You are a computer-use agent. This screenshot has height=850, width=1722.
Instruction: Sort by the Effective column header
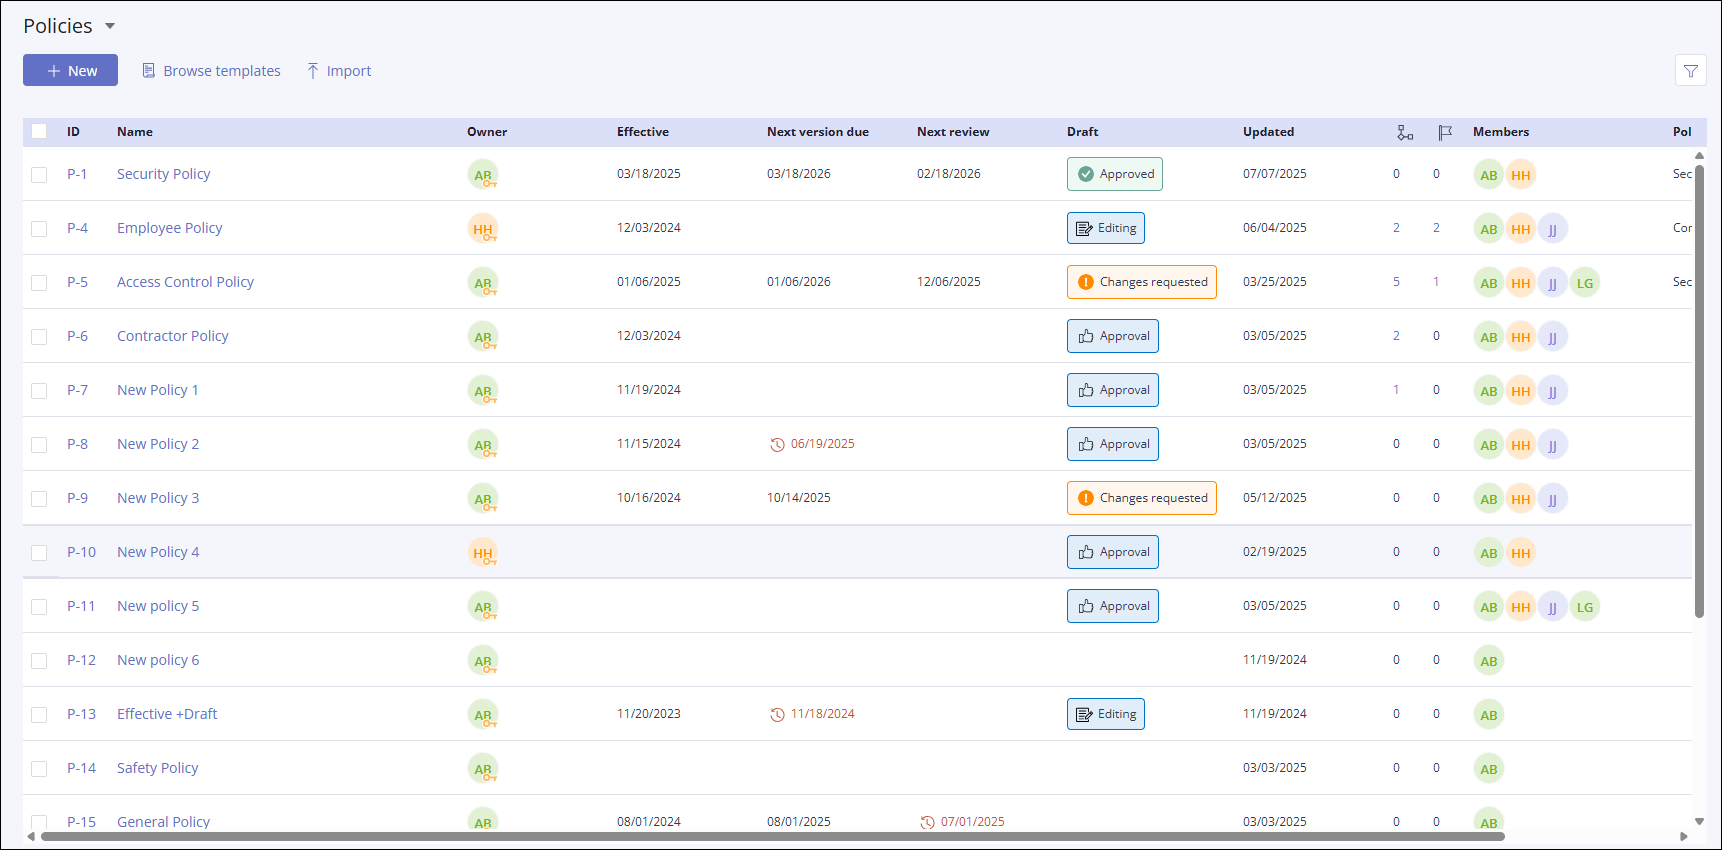[x=643, y=132]
